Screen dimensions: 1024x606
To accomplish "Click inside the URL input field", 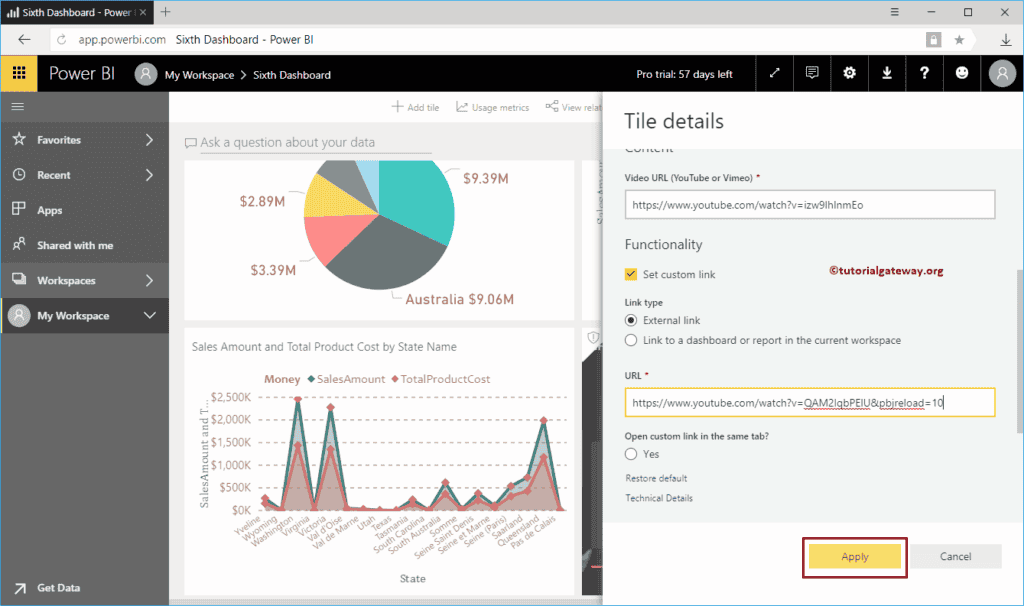I will point(811,402).
